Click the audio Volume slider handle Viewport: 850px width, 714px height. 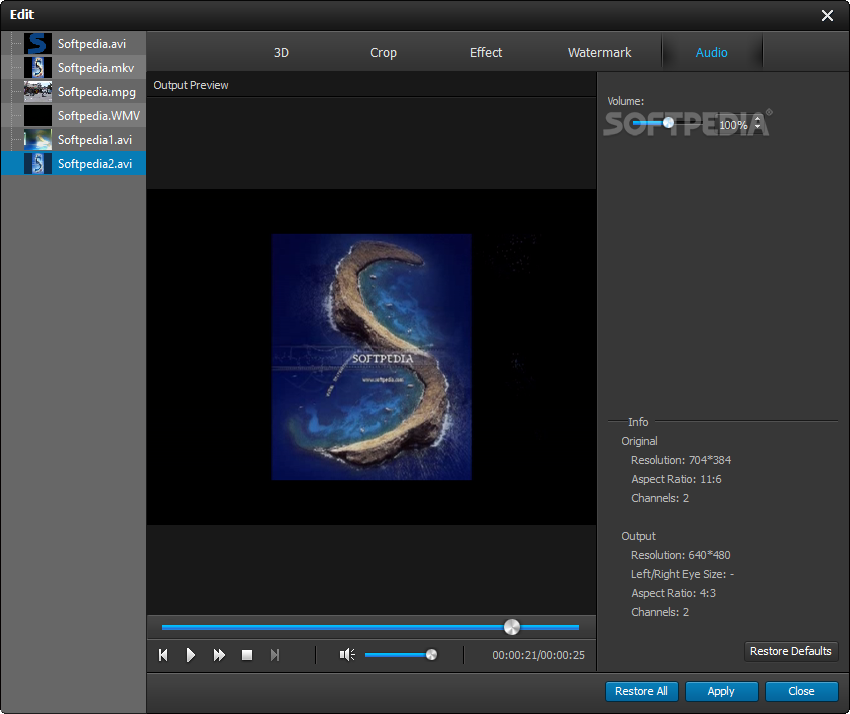(x=668, y=123)
